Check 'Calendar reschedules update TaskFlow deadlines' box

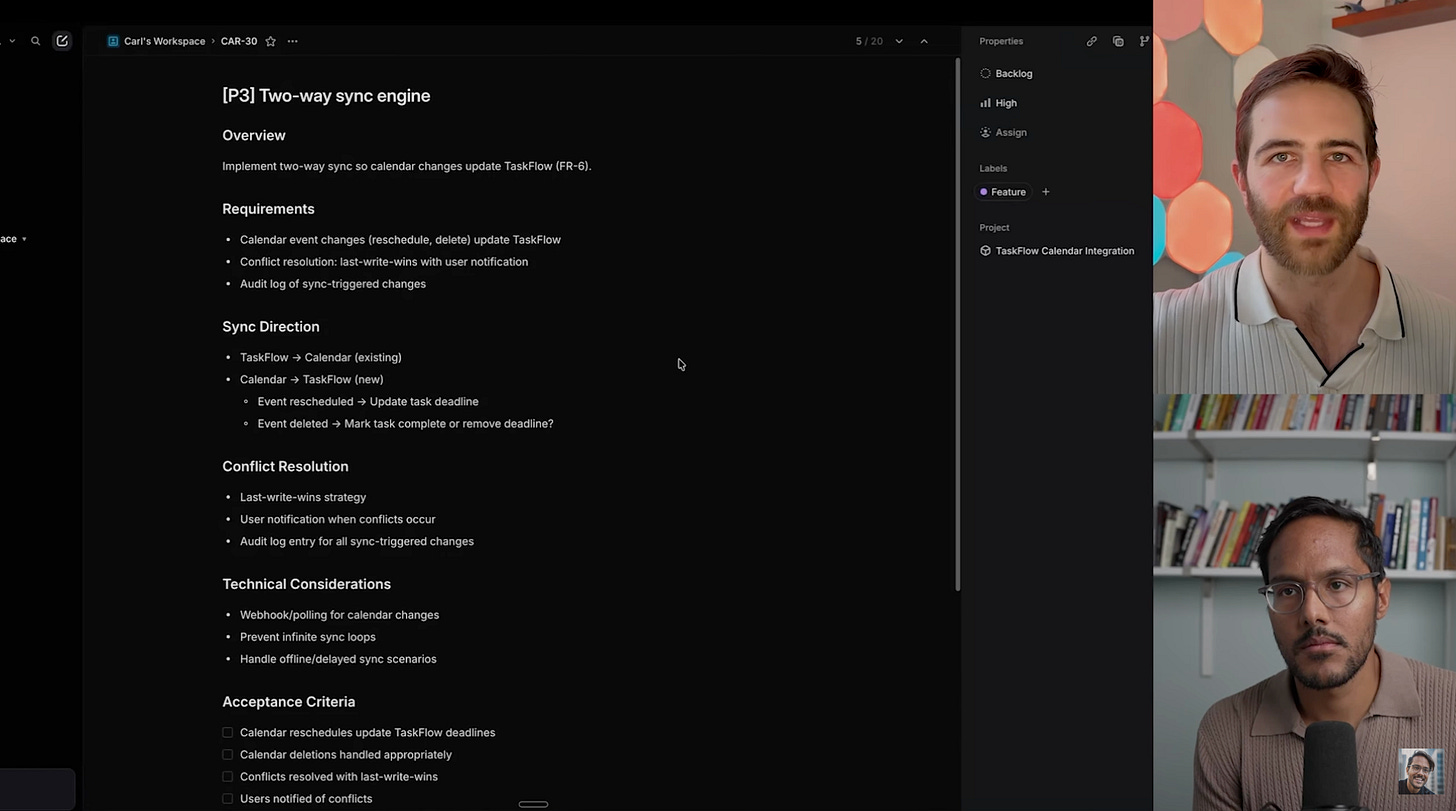pos(228,733)
